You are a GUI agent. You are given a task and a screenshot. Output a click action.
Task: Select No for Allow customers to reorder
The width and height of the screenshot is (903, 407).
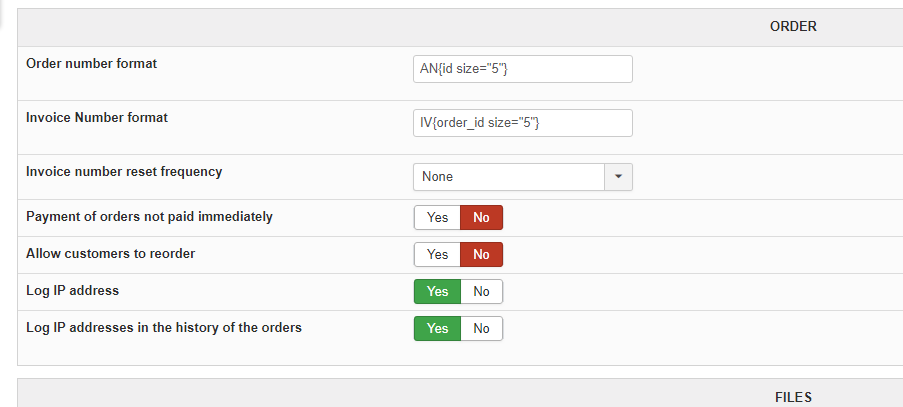click(x=481, y=255)
